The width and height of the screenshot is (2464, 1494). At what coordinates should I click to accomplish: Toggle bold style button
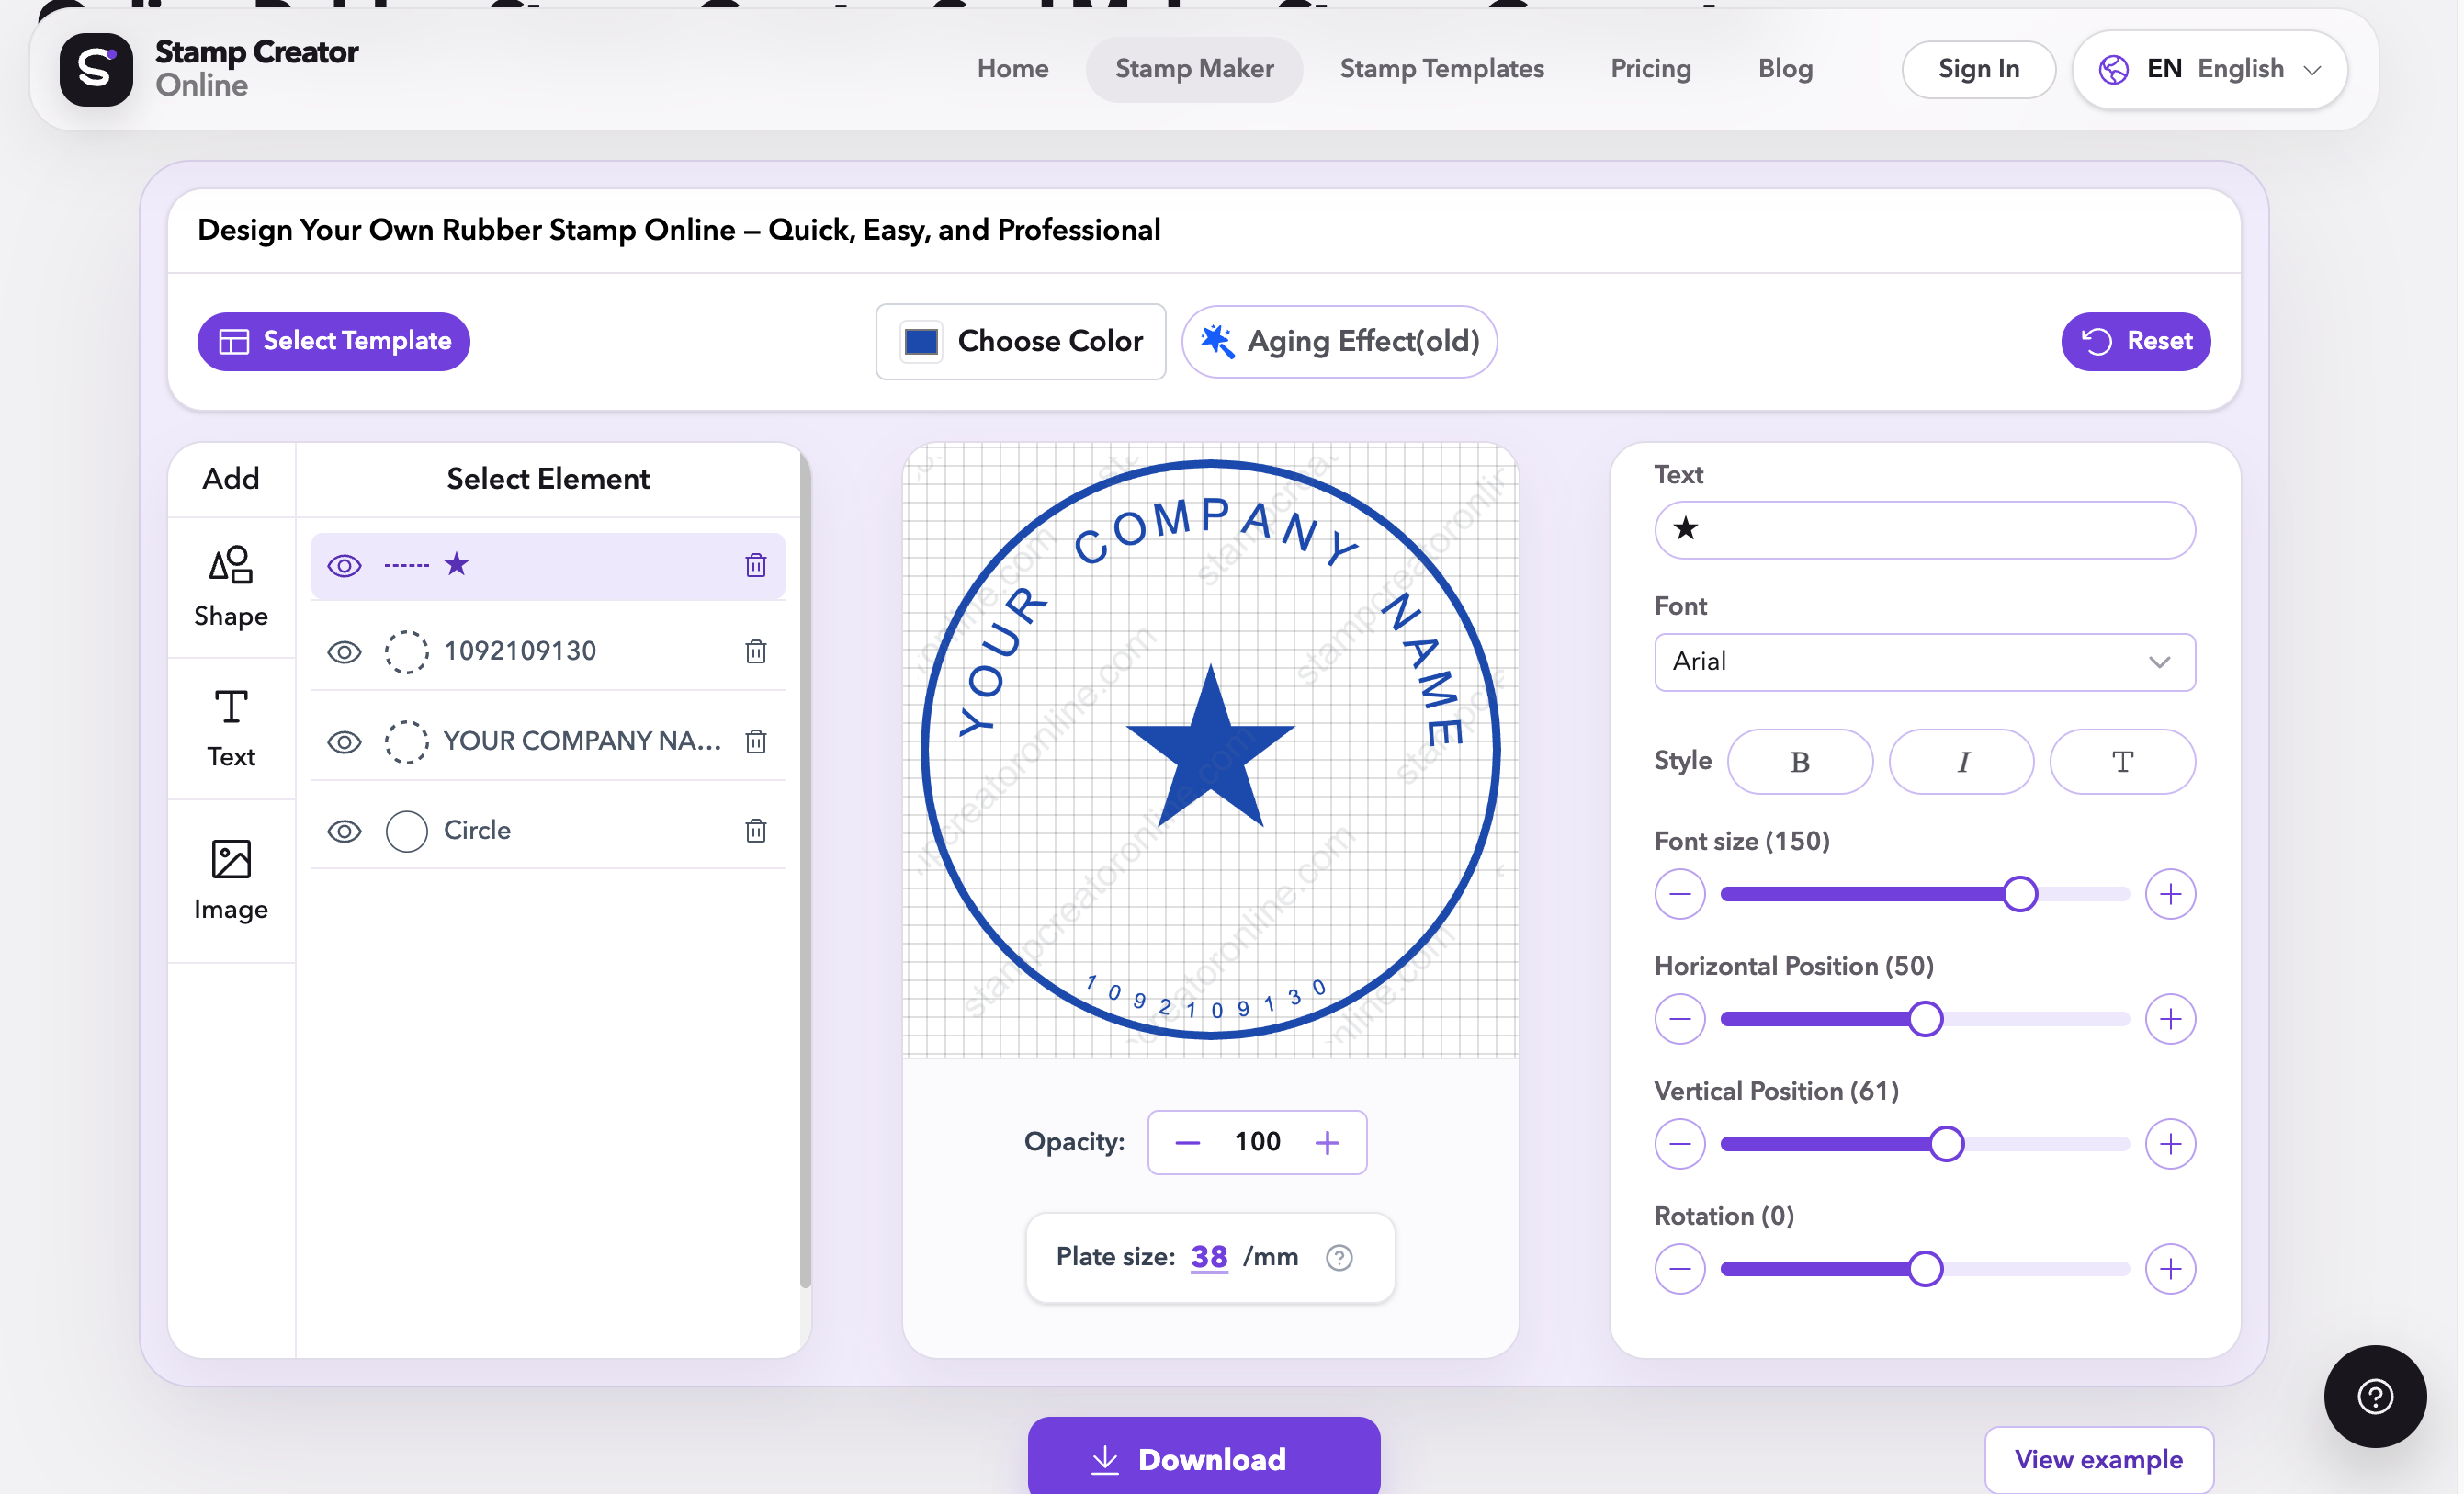point(1800,762)
